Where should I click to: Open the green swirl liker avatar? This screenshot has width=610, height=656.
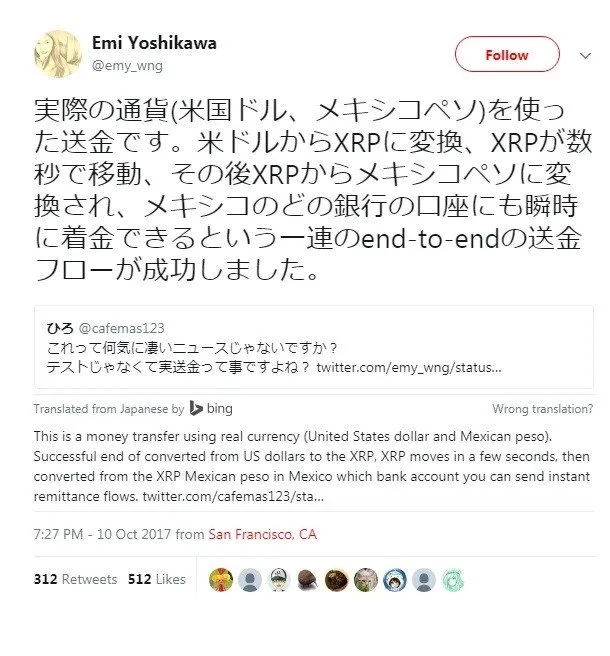(453, 580)
